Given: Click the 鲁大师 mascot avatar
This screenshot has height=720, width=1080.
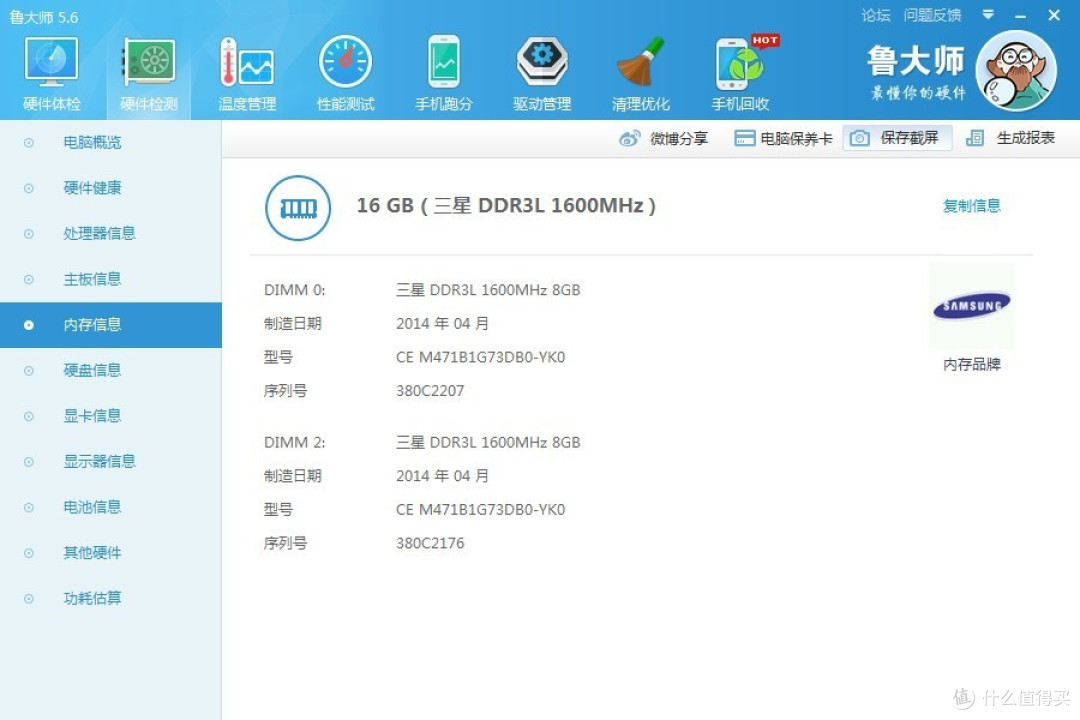Looking at the screenshot, I should 1016,70.
